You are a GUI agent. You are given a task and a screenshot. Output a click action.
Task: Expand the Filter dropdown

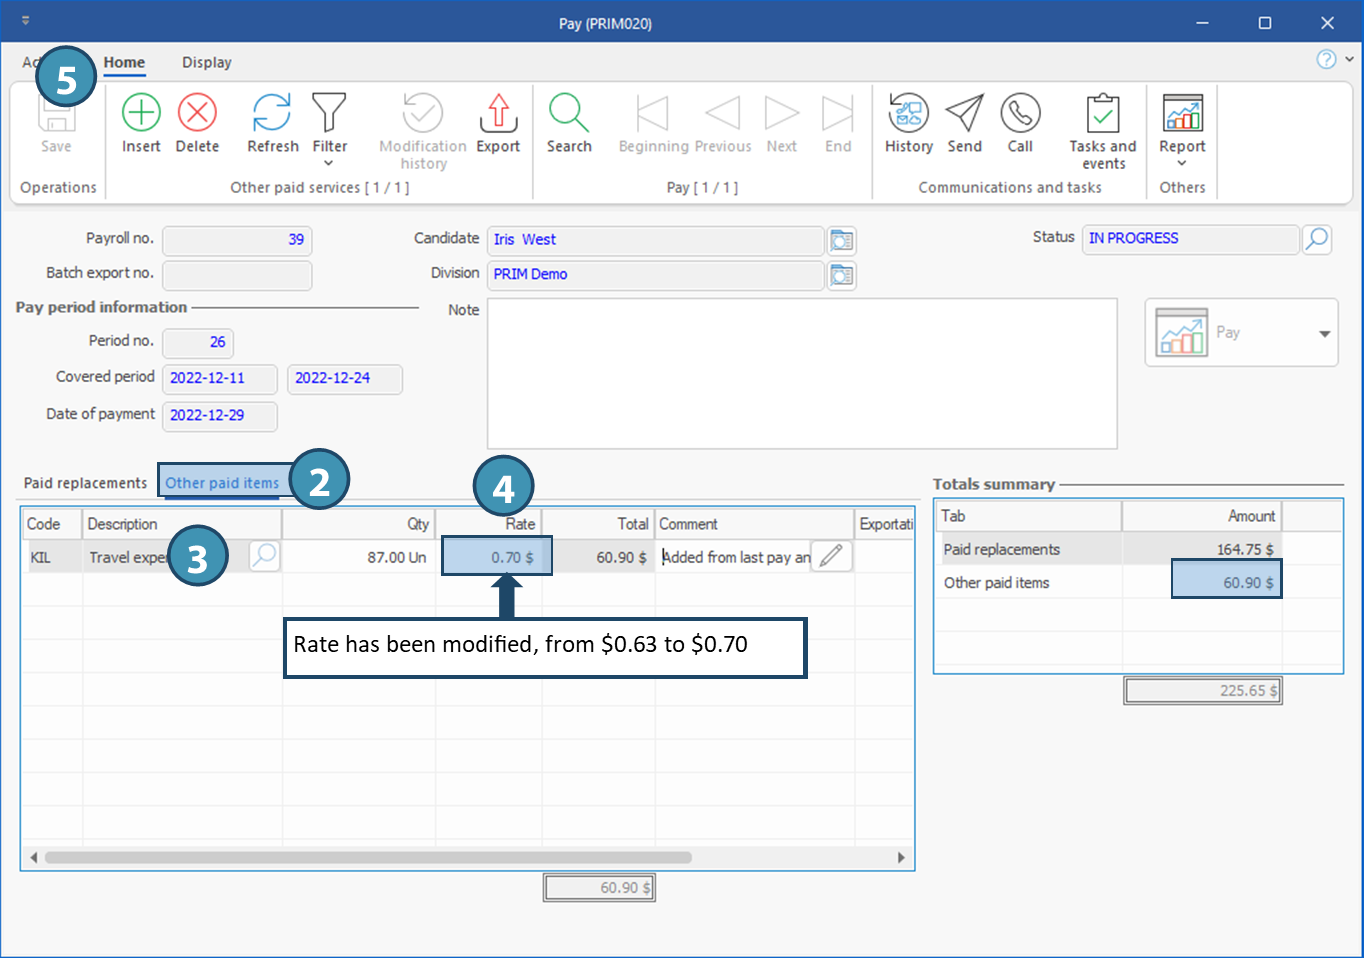click(x=329, y=163)
